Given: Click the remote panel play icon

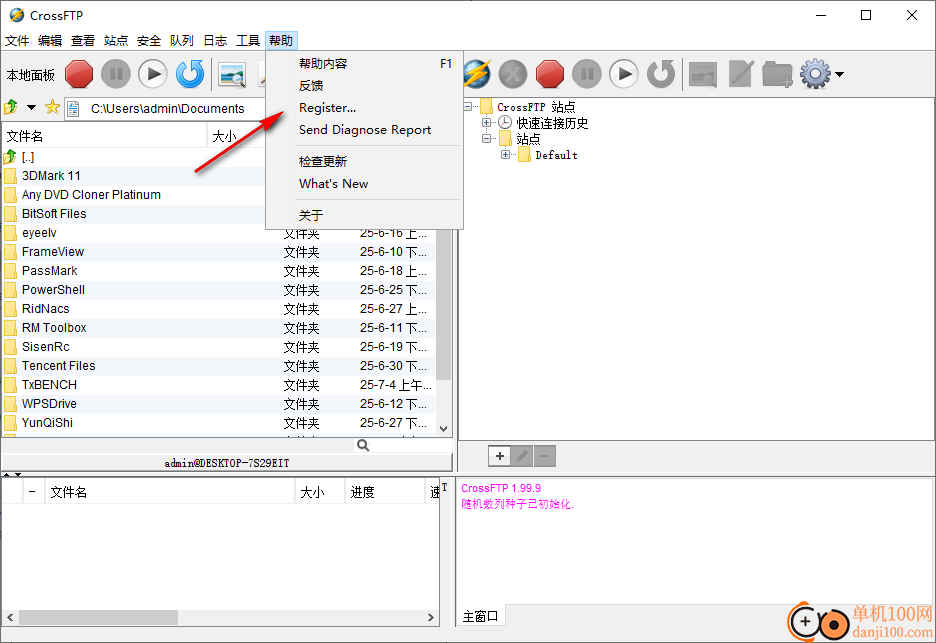Looking at the screenshot, I should 624,74.
